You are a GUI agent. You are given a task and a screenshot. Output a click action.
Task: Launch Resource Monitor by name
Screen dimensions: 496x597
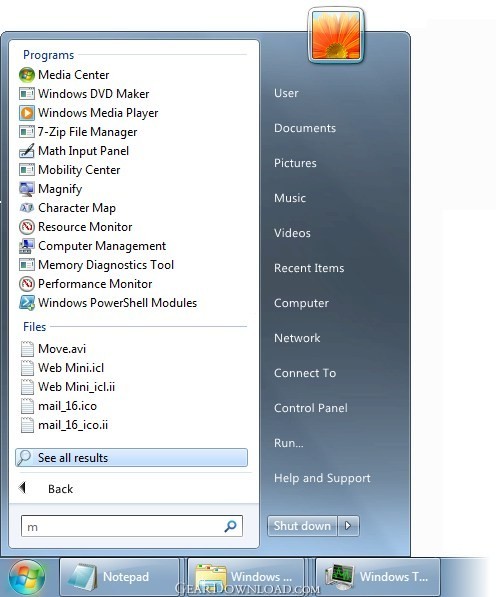click(x=85, y=227)
